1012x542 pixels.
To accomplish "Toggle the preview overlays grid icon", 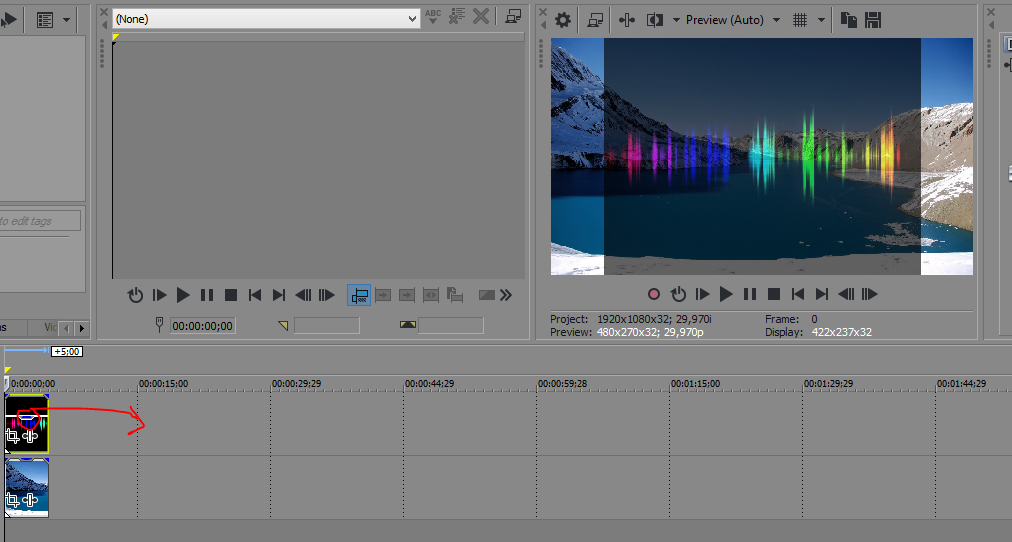I will pyautogui.click(x=800, y=20).
